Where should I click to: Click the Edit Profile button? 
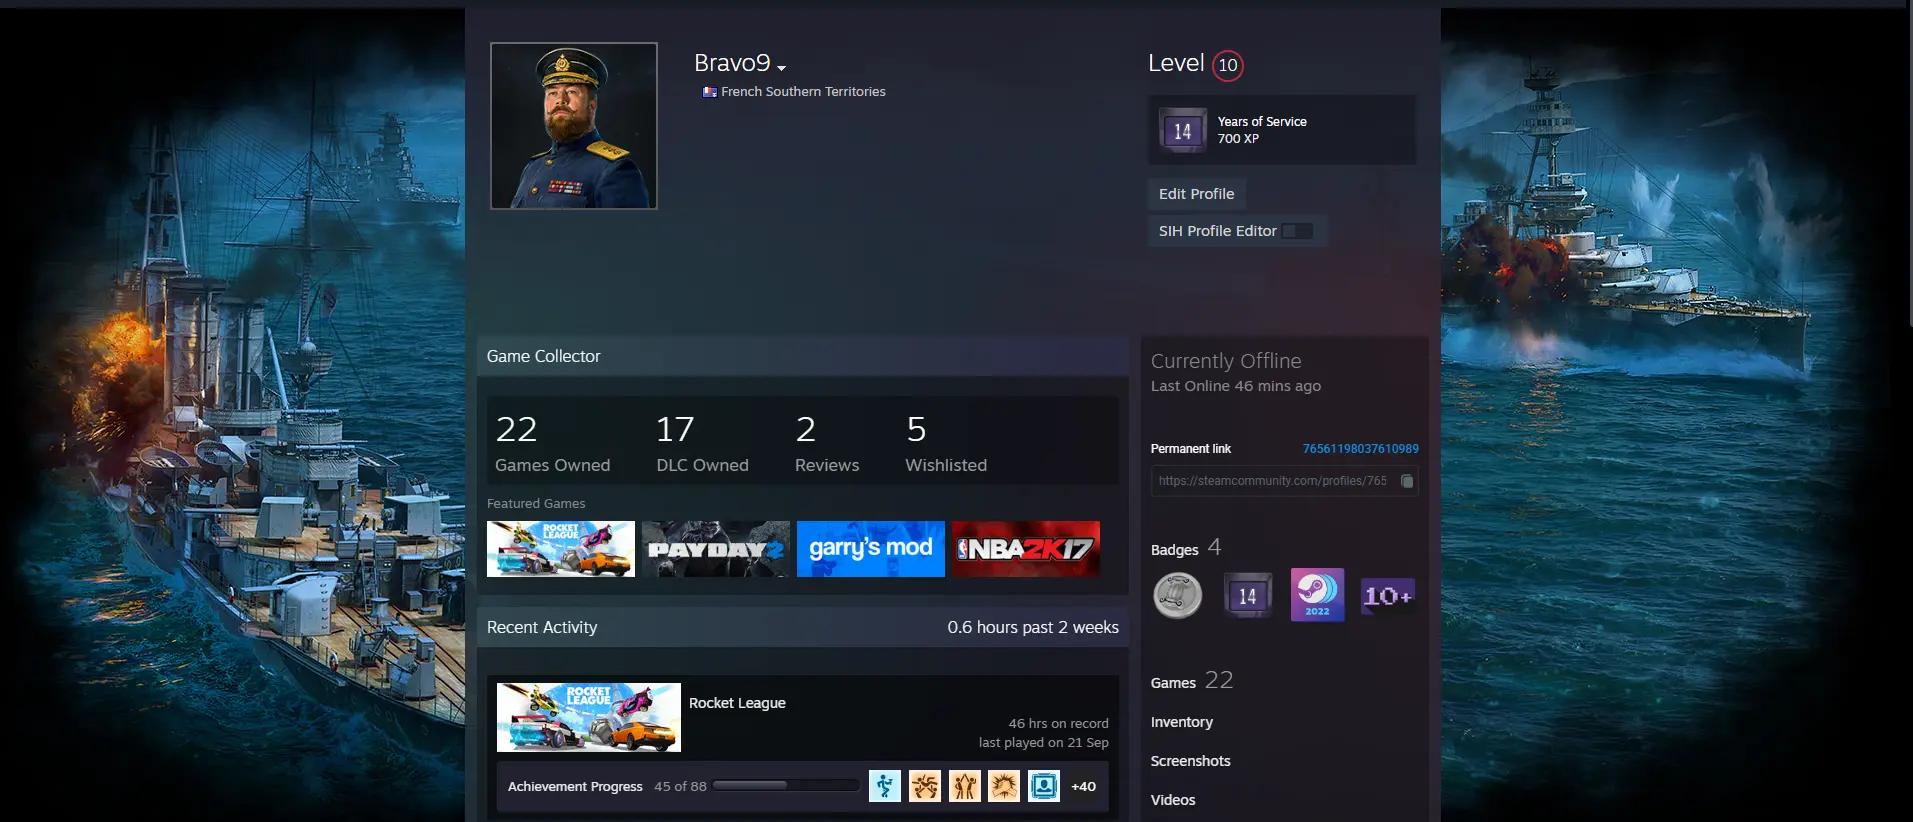pyautogui.click(x=1196, y=194)
